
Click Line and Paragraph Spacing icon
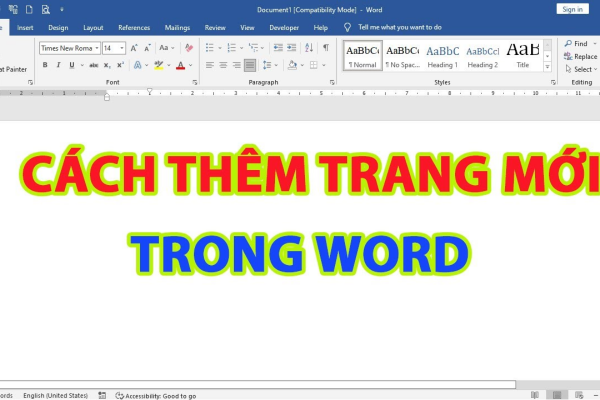point(267,65)
